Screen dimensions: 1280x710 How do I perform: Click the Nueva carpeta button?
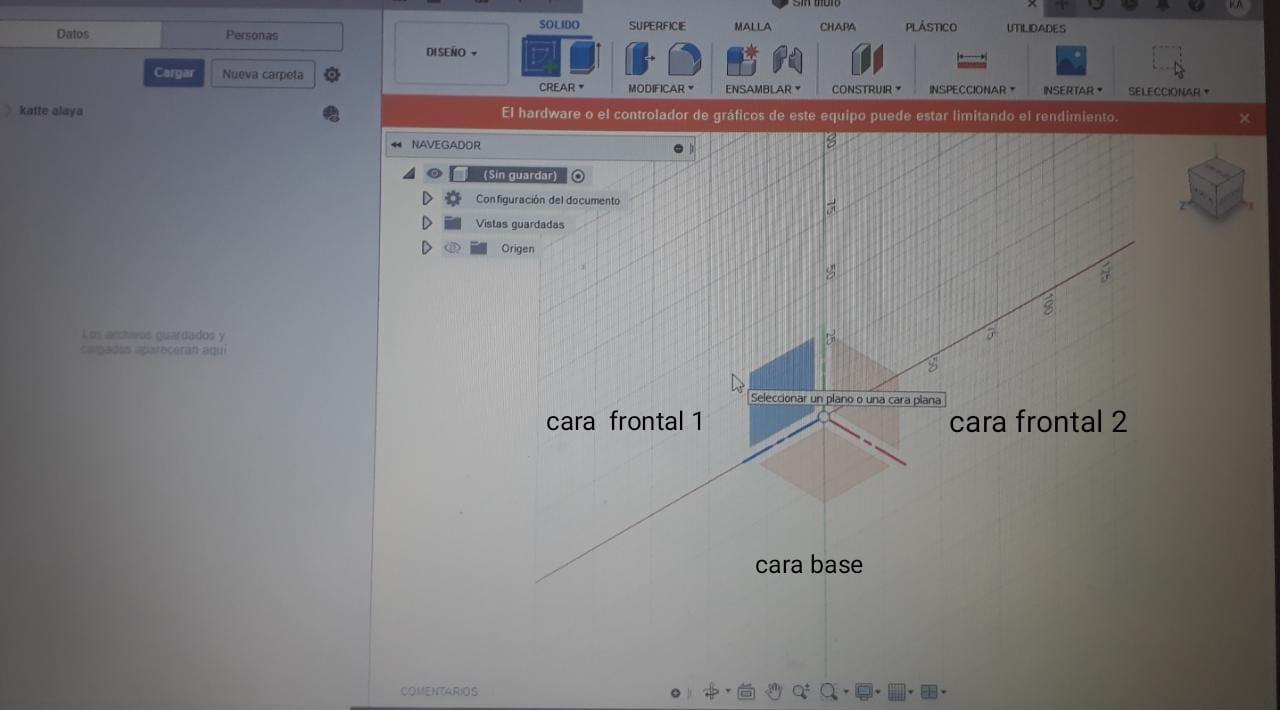(263, 74)
